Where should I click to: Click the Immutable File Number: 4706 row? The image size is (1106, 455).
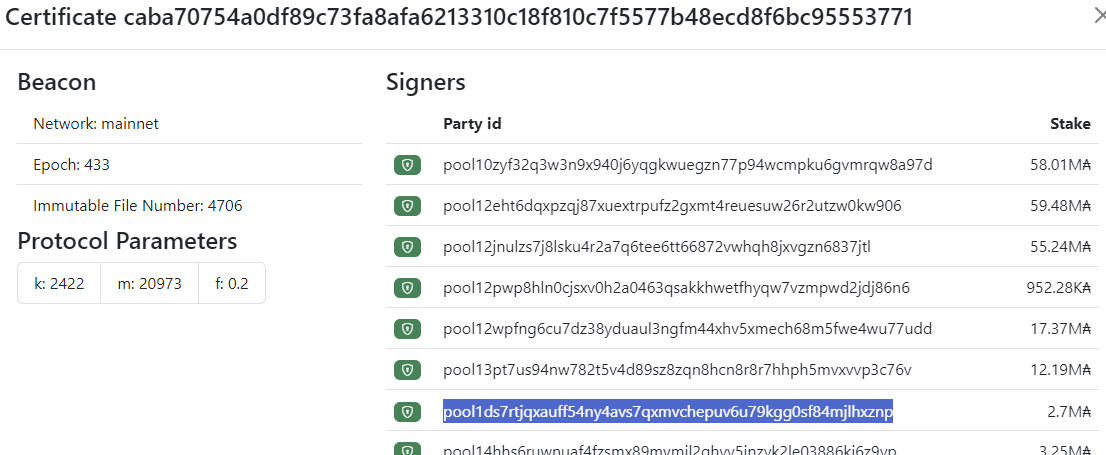(190, 206)
